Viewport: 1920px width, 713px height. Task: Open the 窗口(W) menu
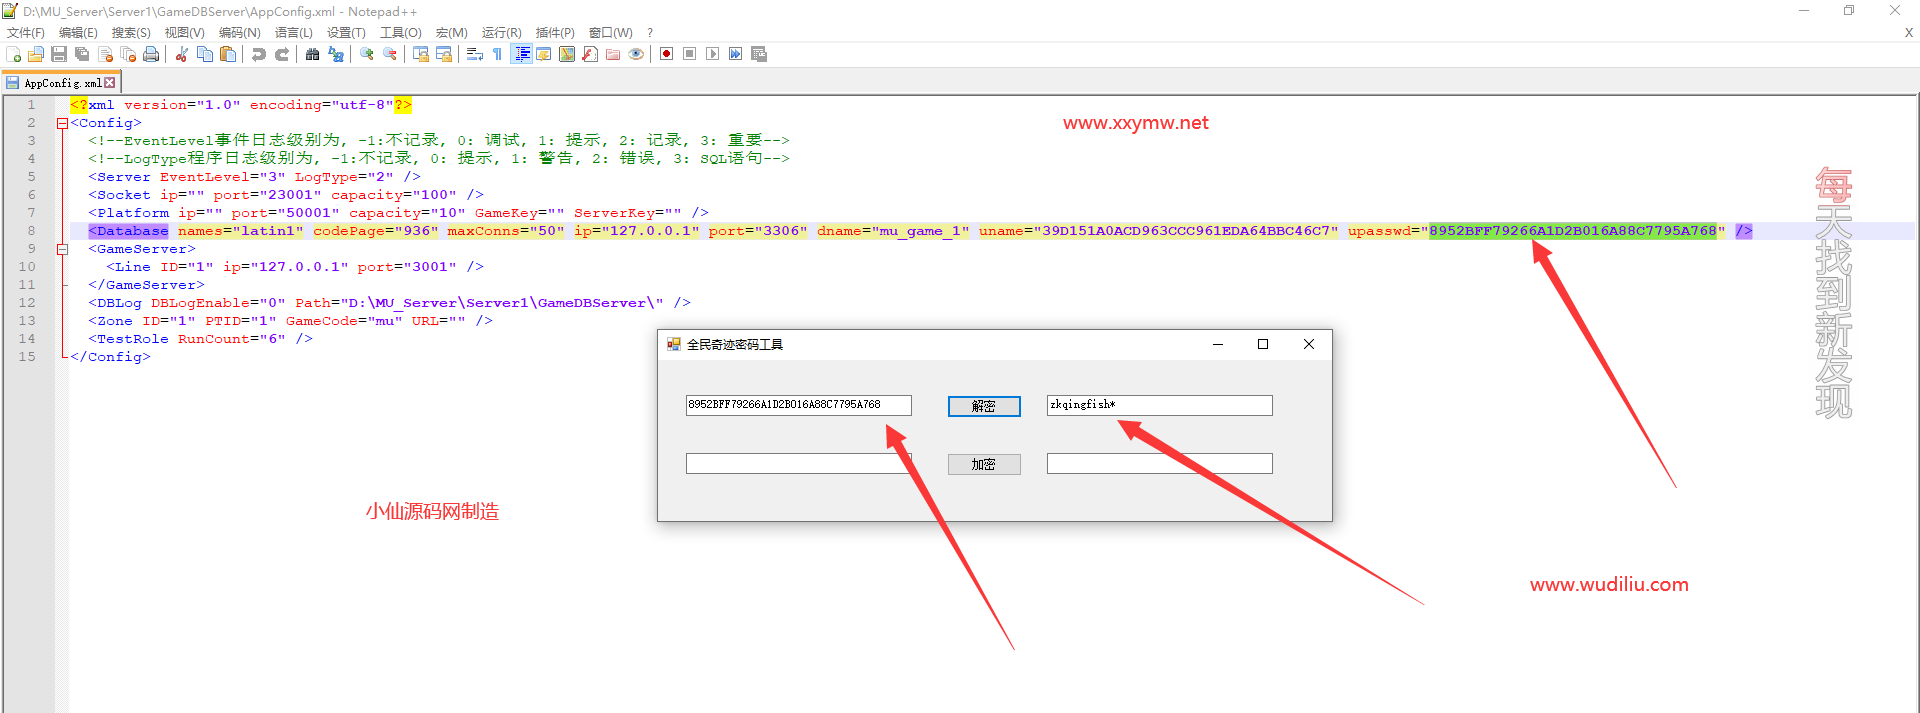[x=611, y=33]
